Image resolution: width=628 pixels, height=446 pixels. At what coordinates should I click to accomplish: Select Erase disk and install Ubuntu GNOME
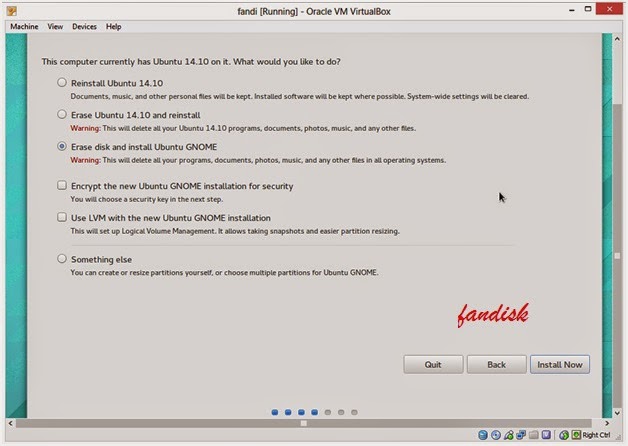(62, 147)
